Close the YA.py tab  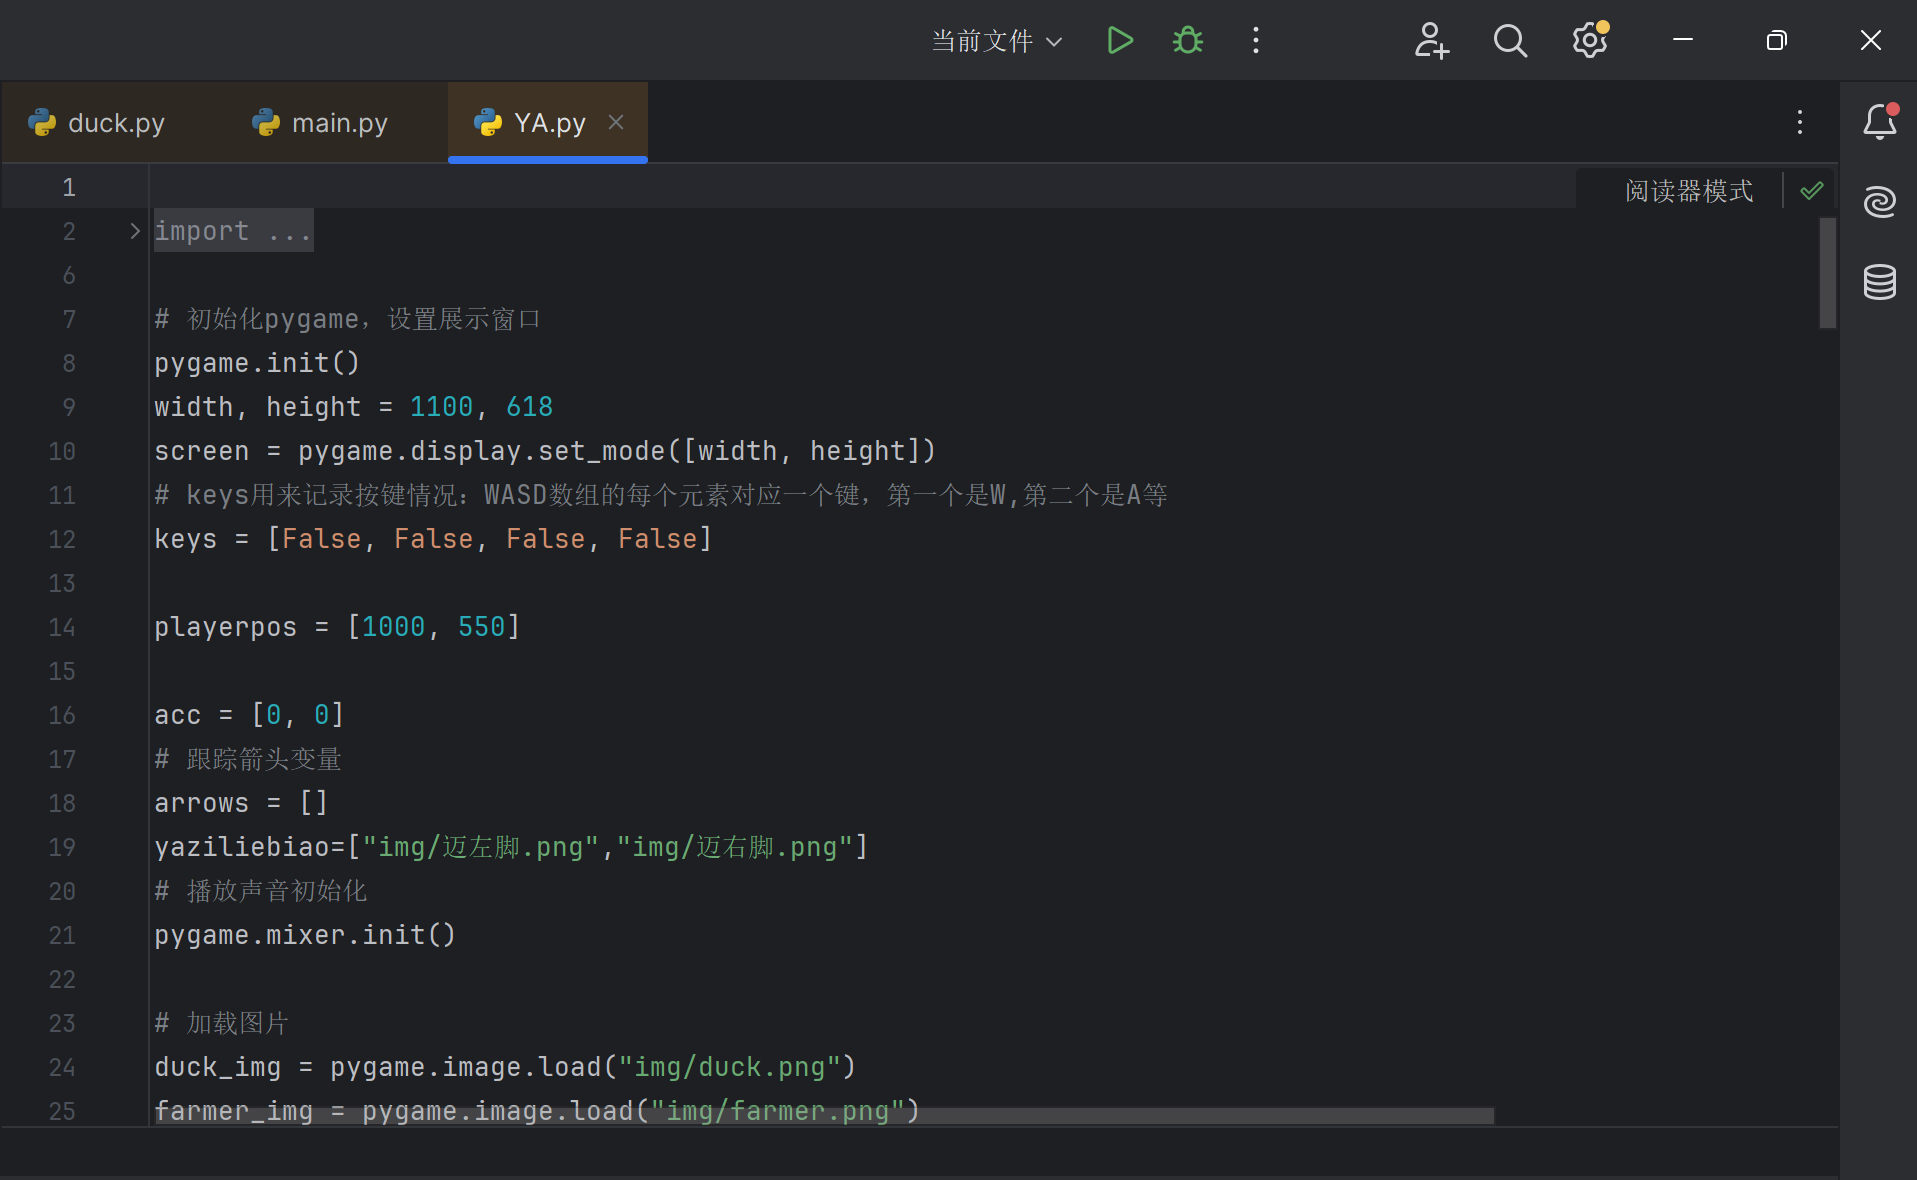point(616,122)
